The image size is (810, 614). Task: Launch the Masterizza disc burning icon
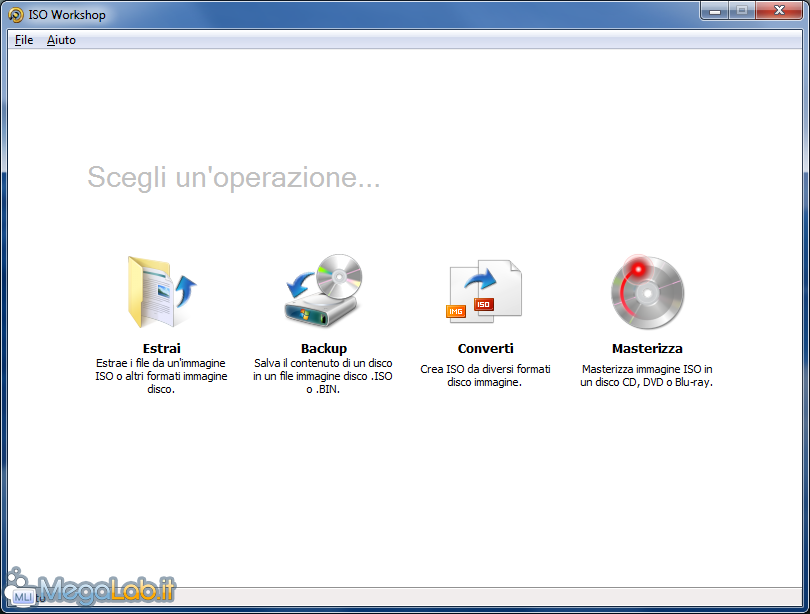click(647, 292)
